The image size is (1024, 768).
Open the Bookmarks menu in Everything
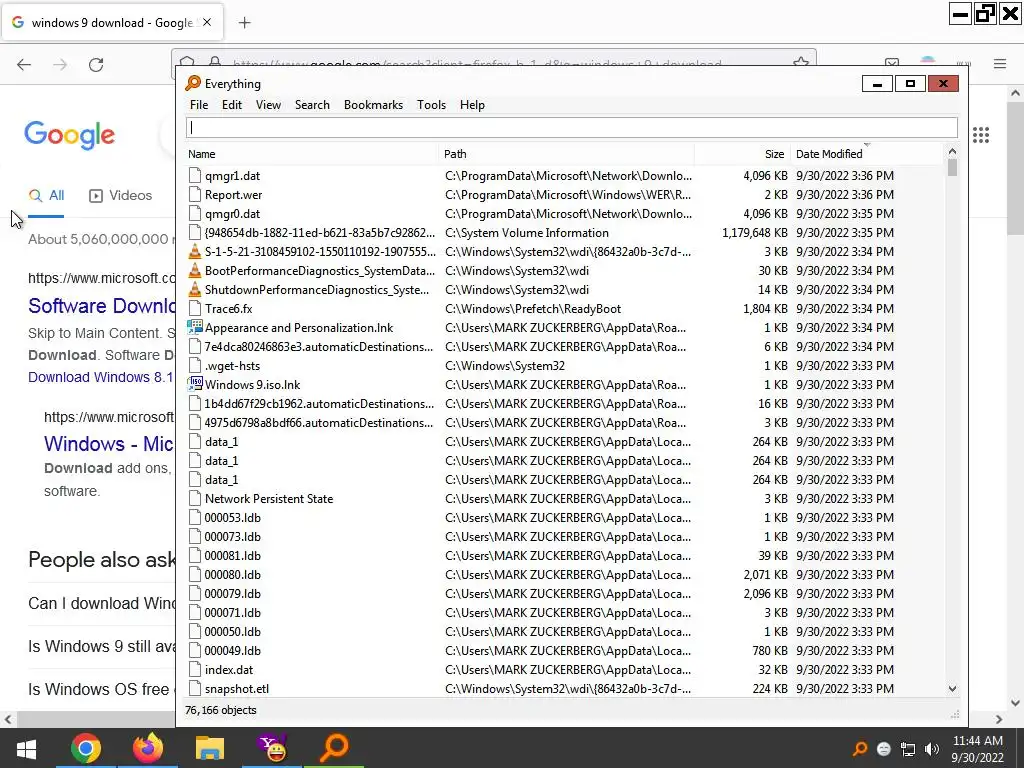point(373,105)
